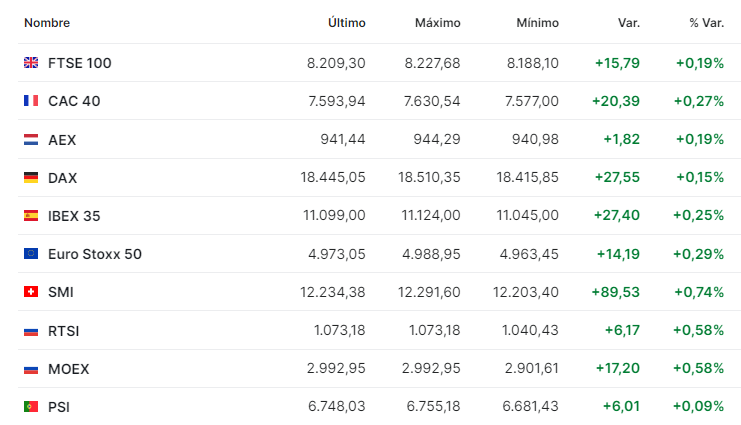Click the German flag icon beside DAX

[31, 178]
